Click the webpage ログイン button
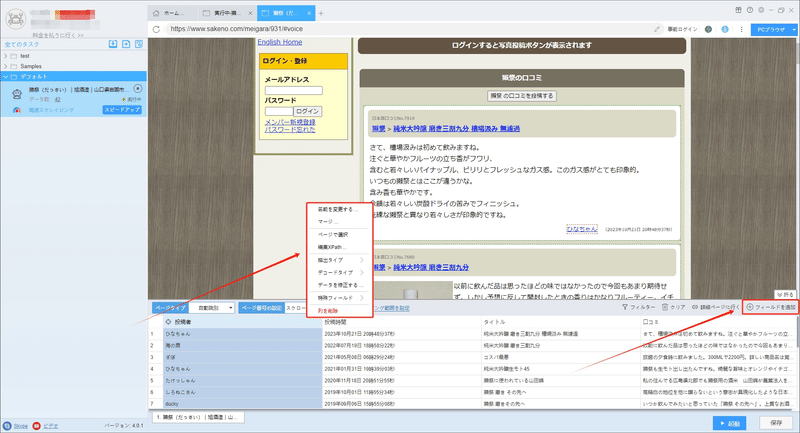 (308, 111)
